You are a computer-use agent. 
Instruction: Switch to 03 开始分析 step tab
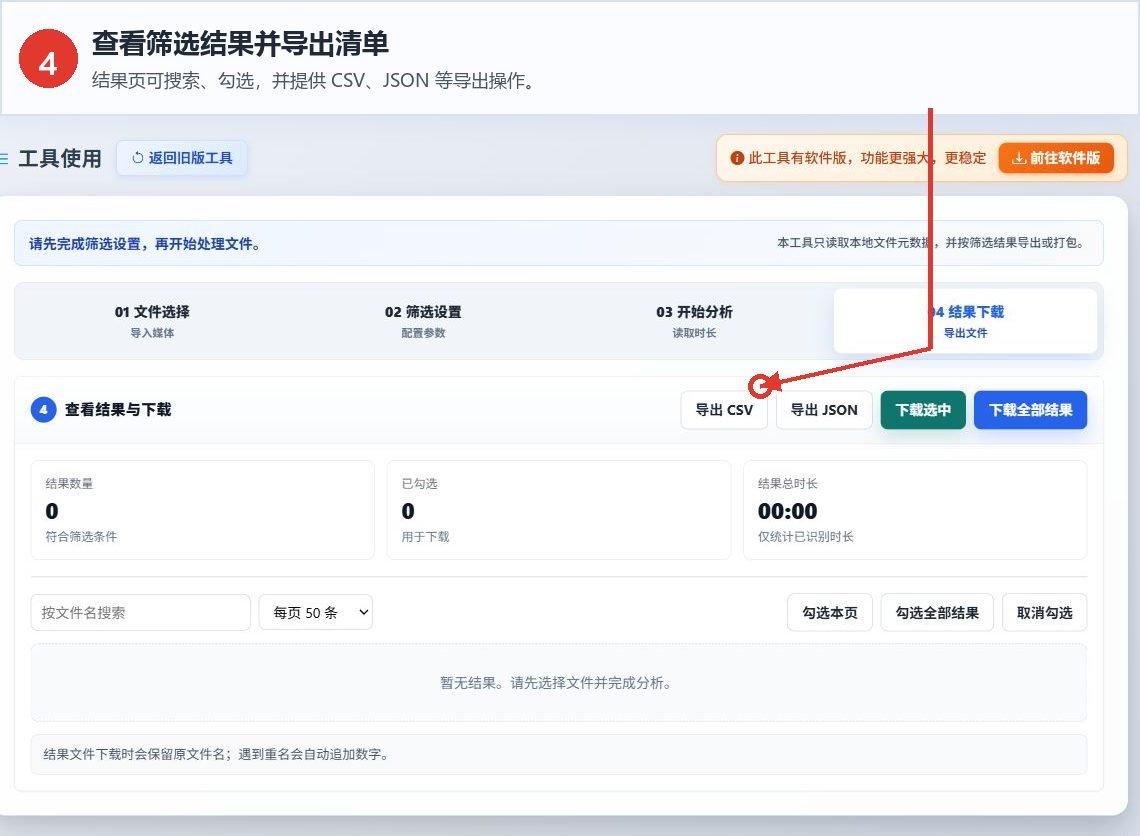694,321
